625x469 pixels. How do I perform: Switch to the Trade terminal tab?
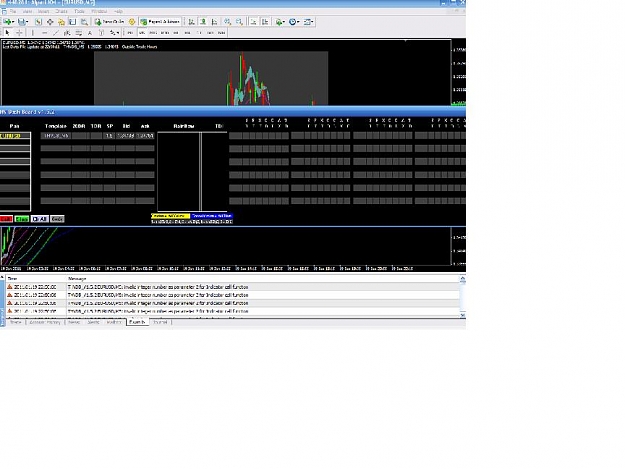[x=16, y=322]
